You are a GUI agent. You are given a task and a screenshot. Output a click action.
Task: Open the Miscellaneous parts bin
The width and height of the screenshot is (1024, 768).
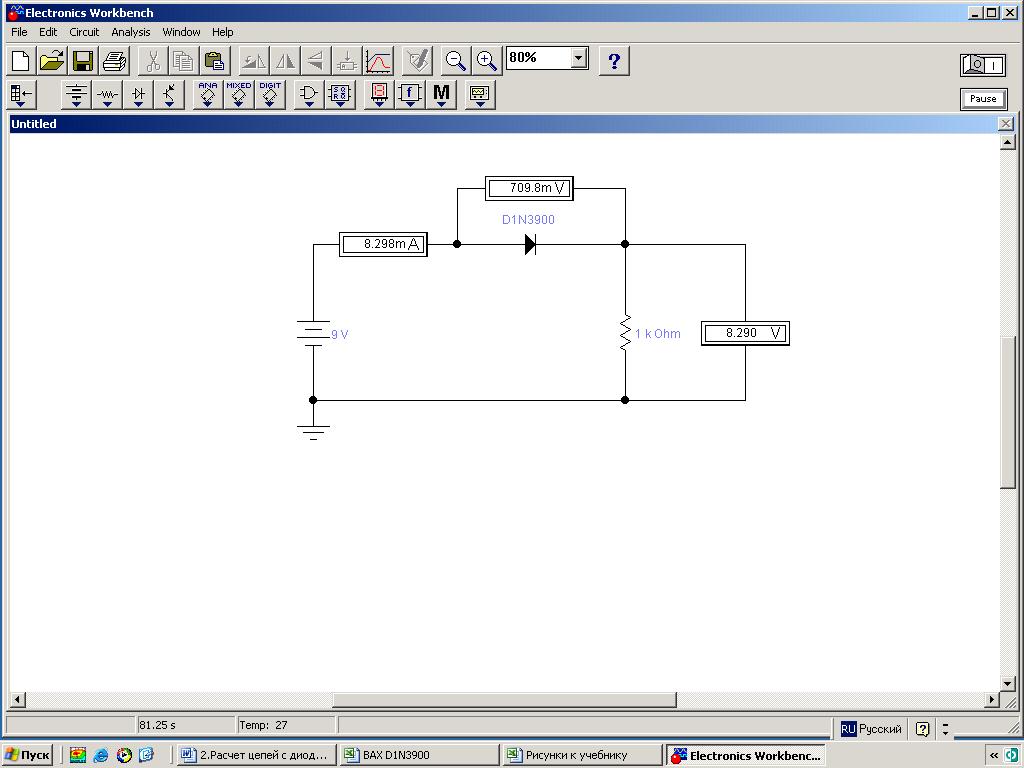441,94
